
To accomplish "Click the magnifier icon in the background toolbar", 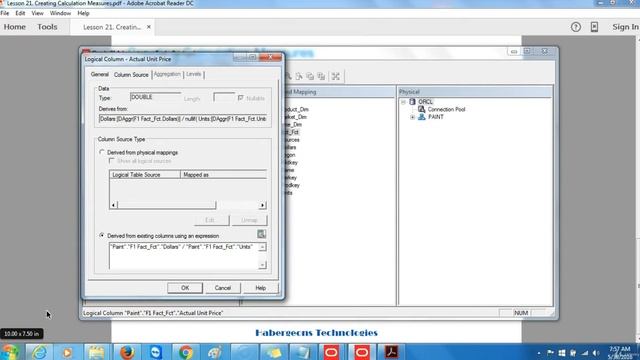I will click(288, 76).
